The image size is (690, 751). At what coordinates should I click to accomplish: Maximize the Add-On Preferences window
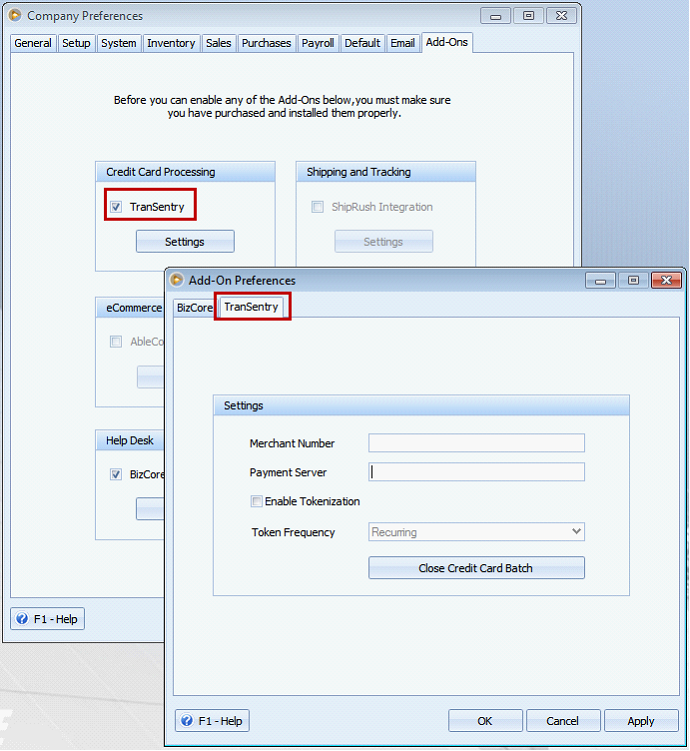[633, 280]
